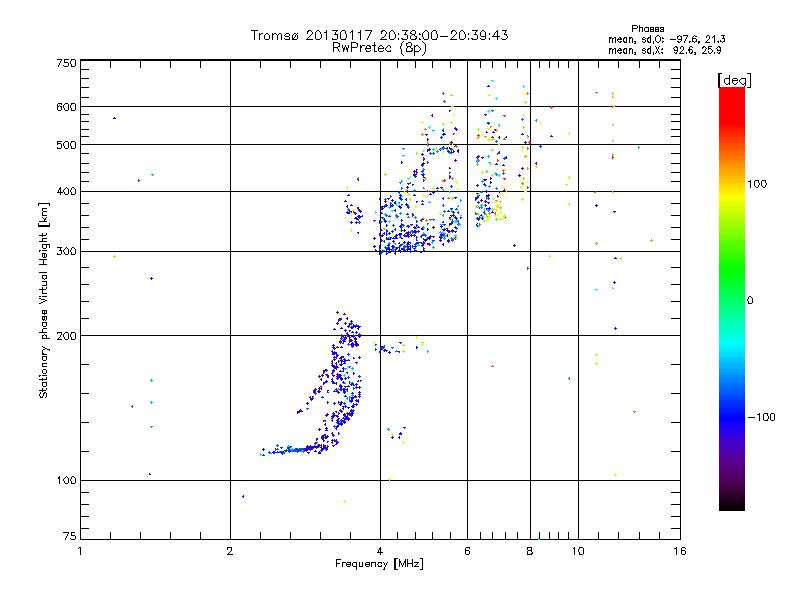
Task: Click the x-axis tick label '10'
Action: tap(578, 551)
